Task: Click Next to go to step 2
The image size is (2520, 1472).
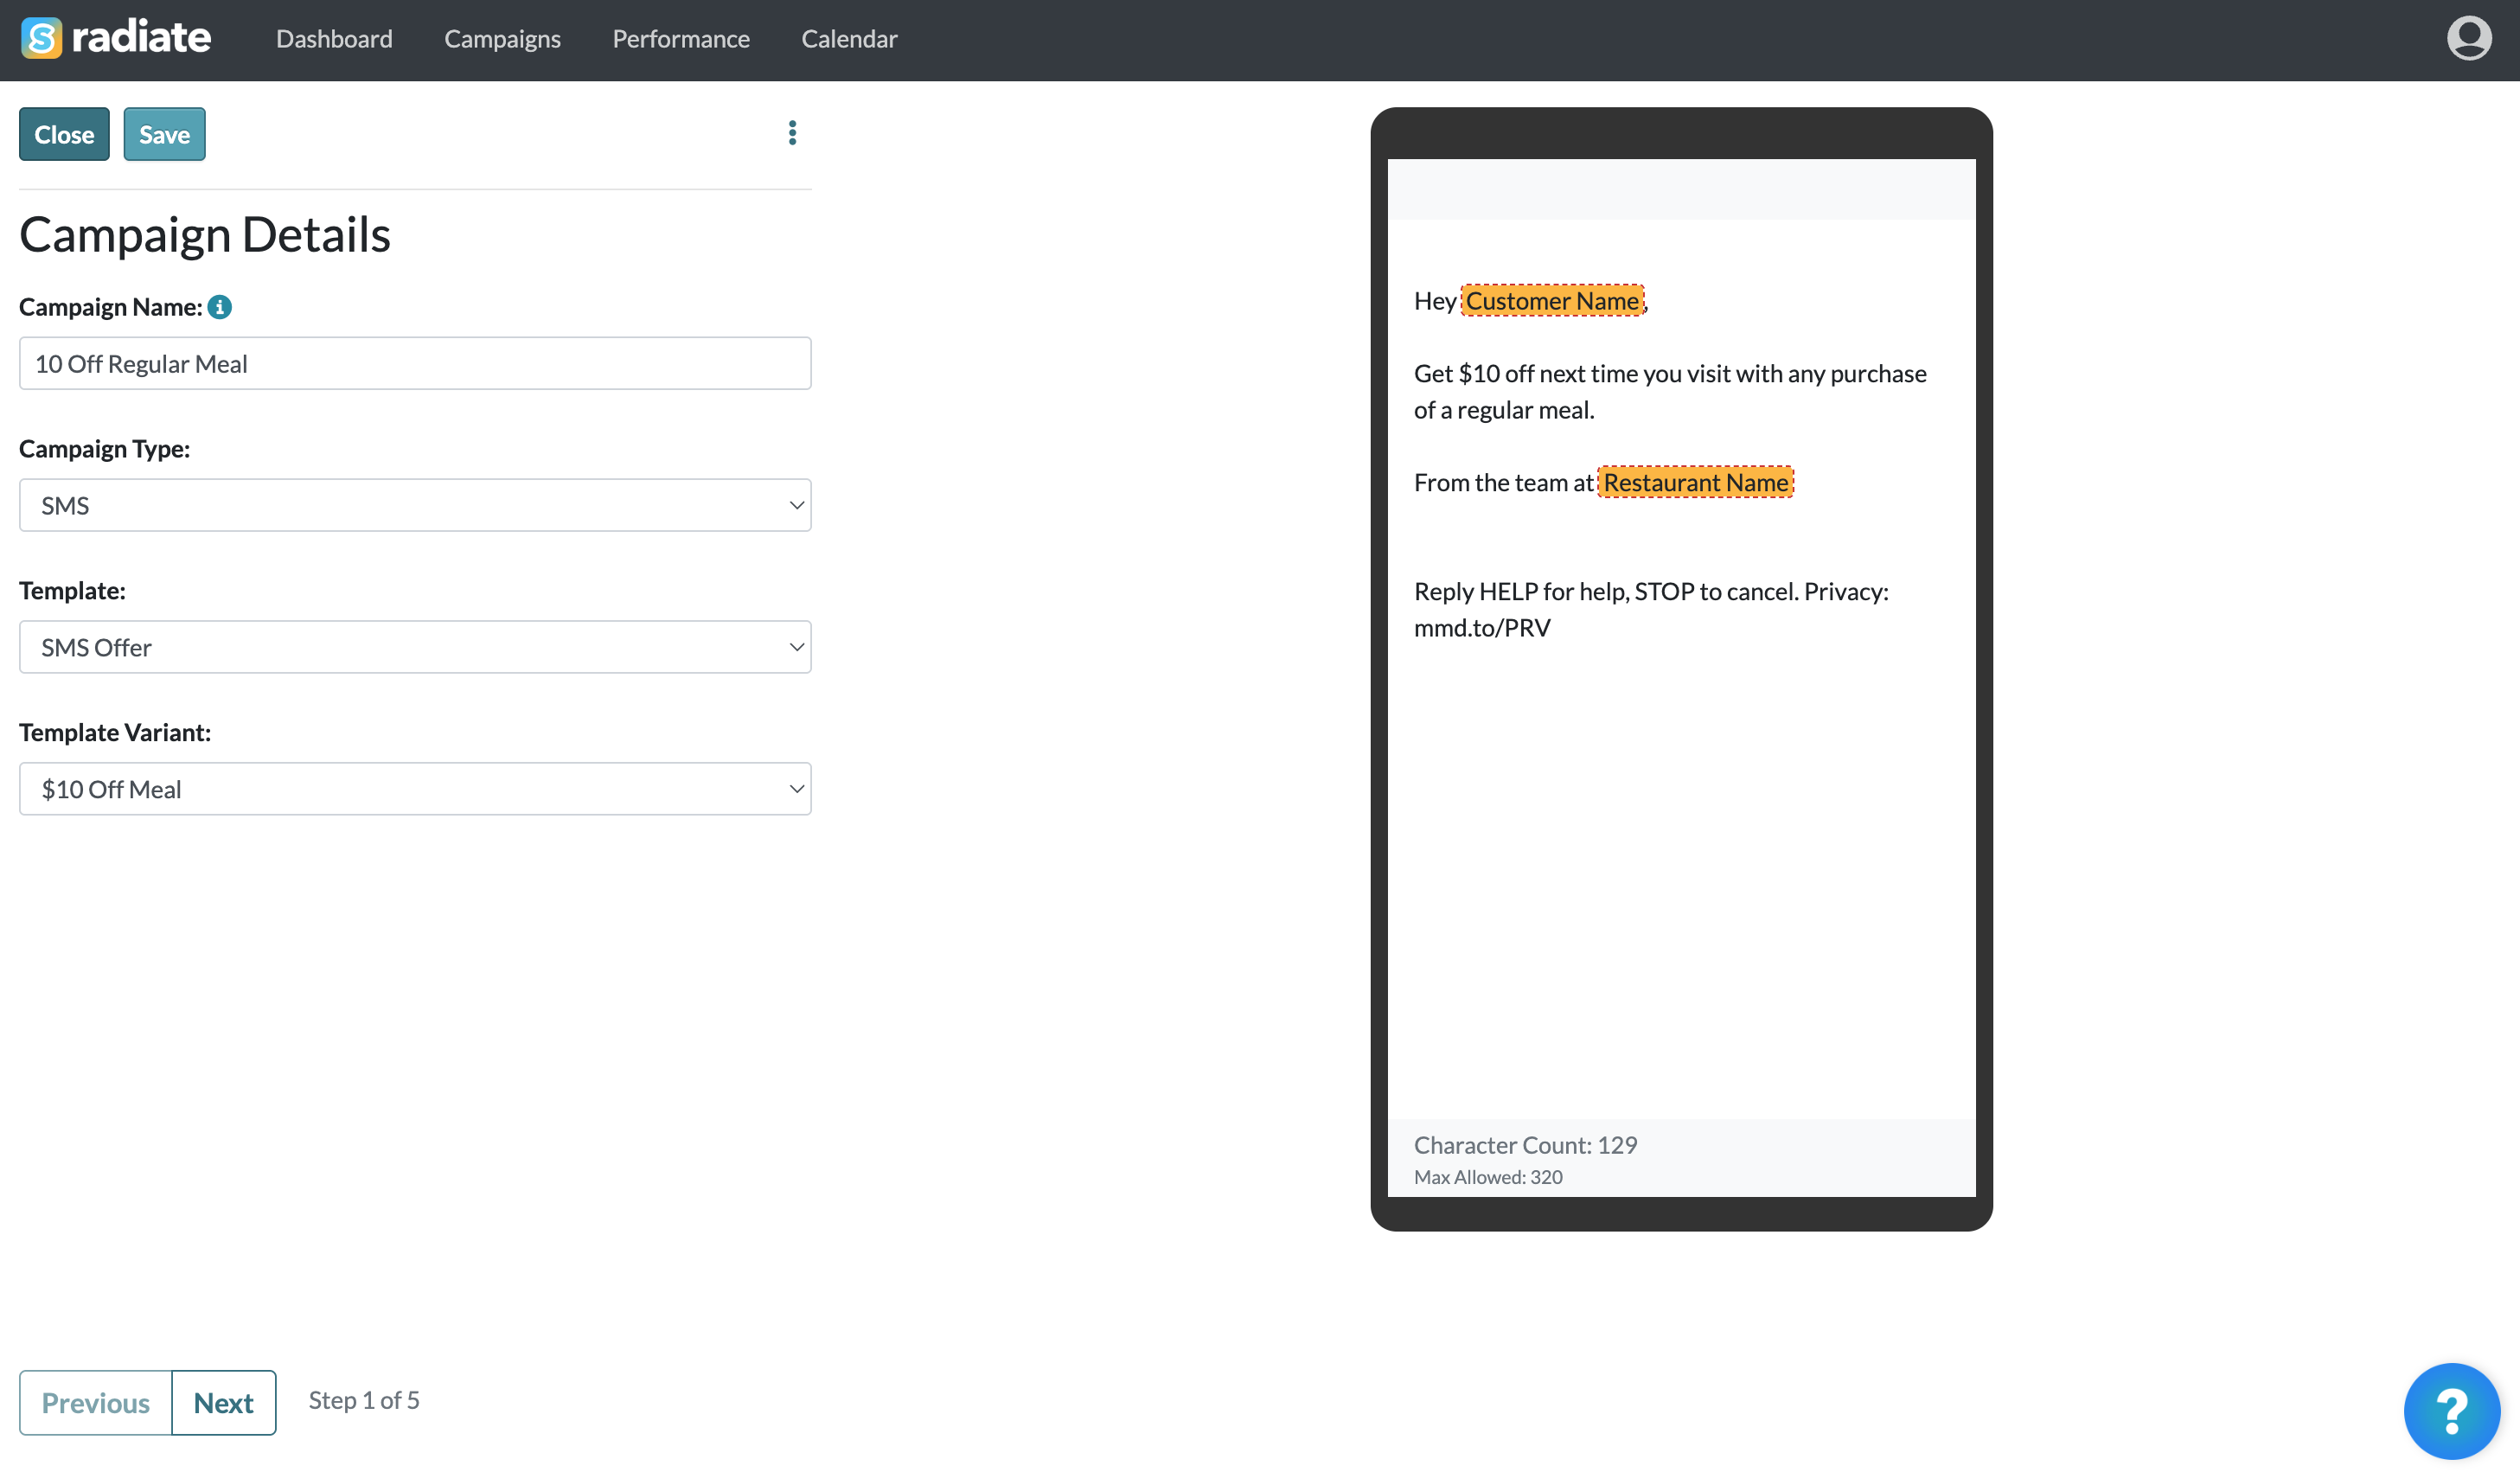Action: pyautogui.click(x=223, y=1402)
